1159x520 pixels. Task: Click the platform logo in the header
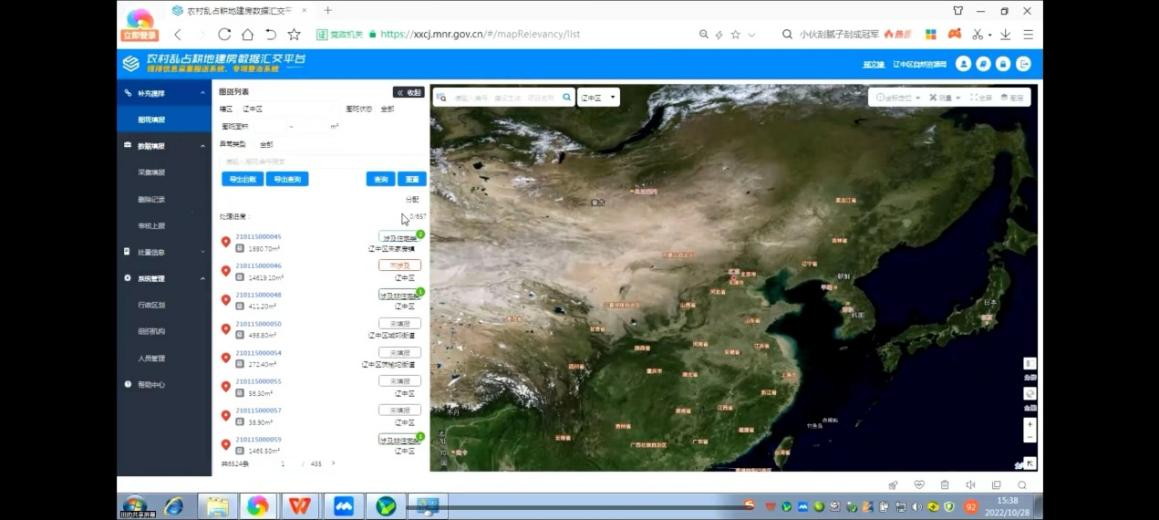[x=131, y=64]
